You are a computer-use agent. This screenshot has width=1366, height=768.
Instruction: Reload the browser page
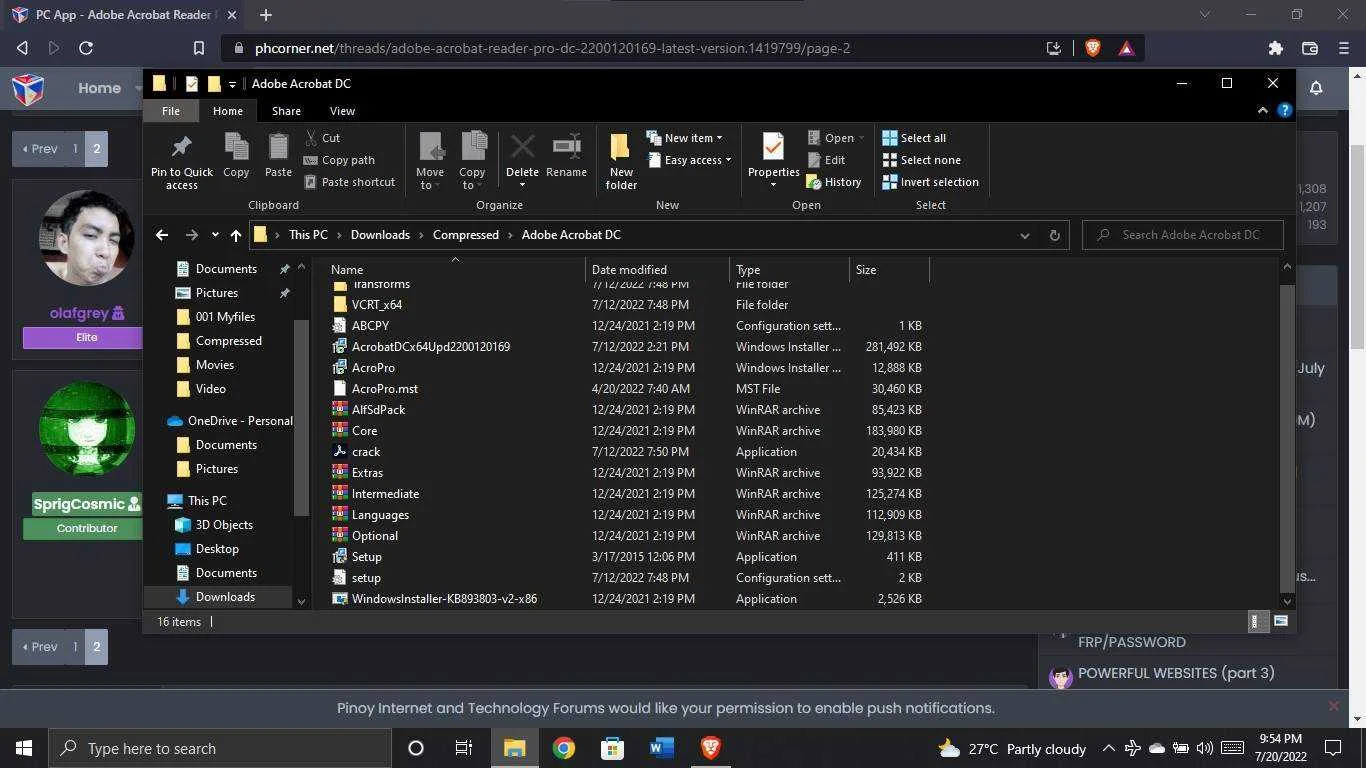[x=86, y=48]
